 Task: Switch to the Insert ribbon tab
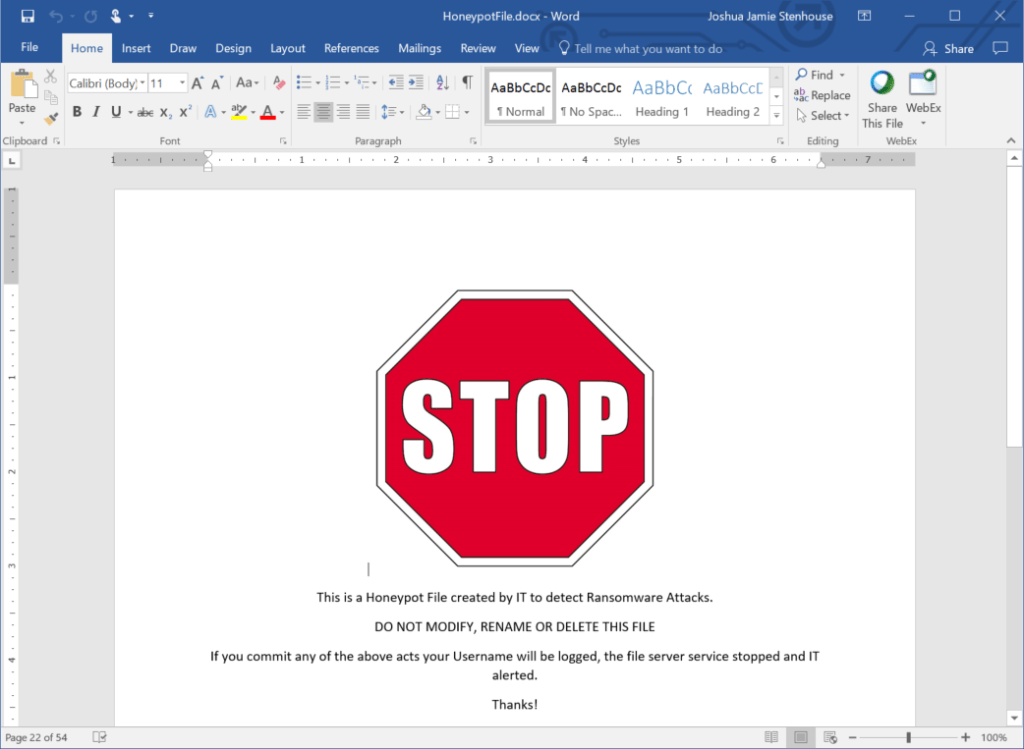136,47
